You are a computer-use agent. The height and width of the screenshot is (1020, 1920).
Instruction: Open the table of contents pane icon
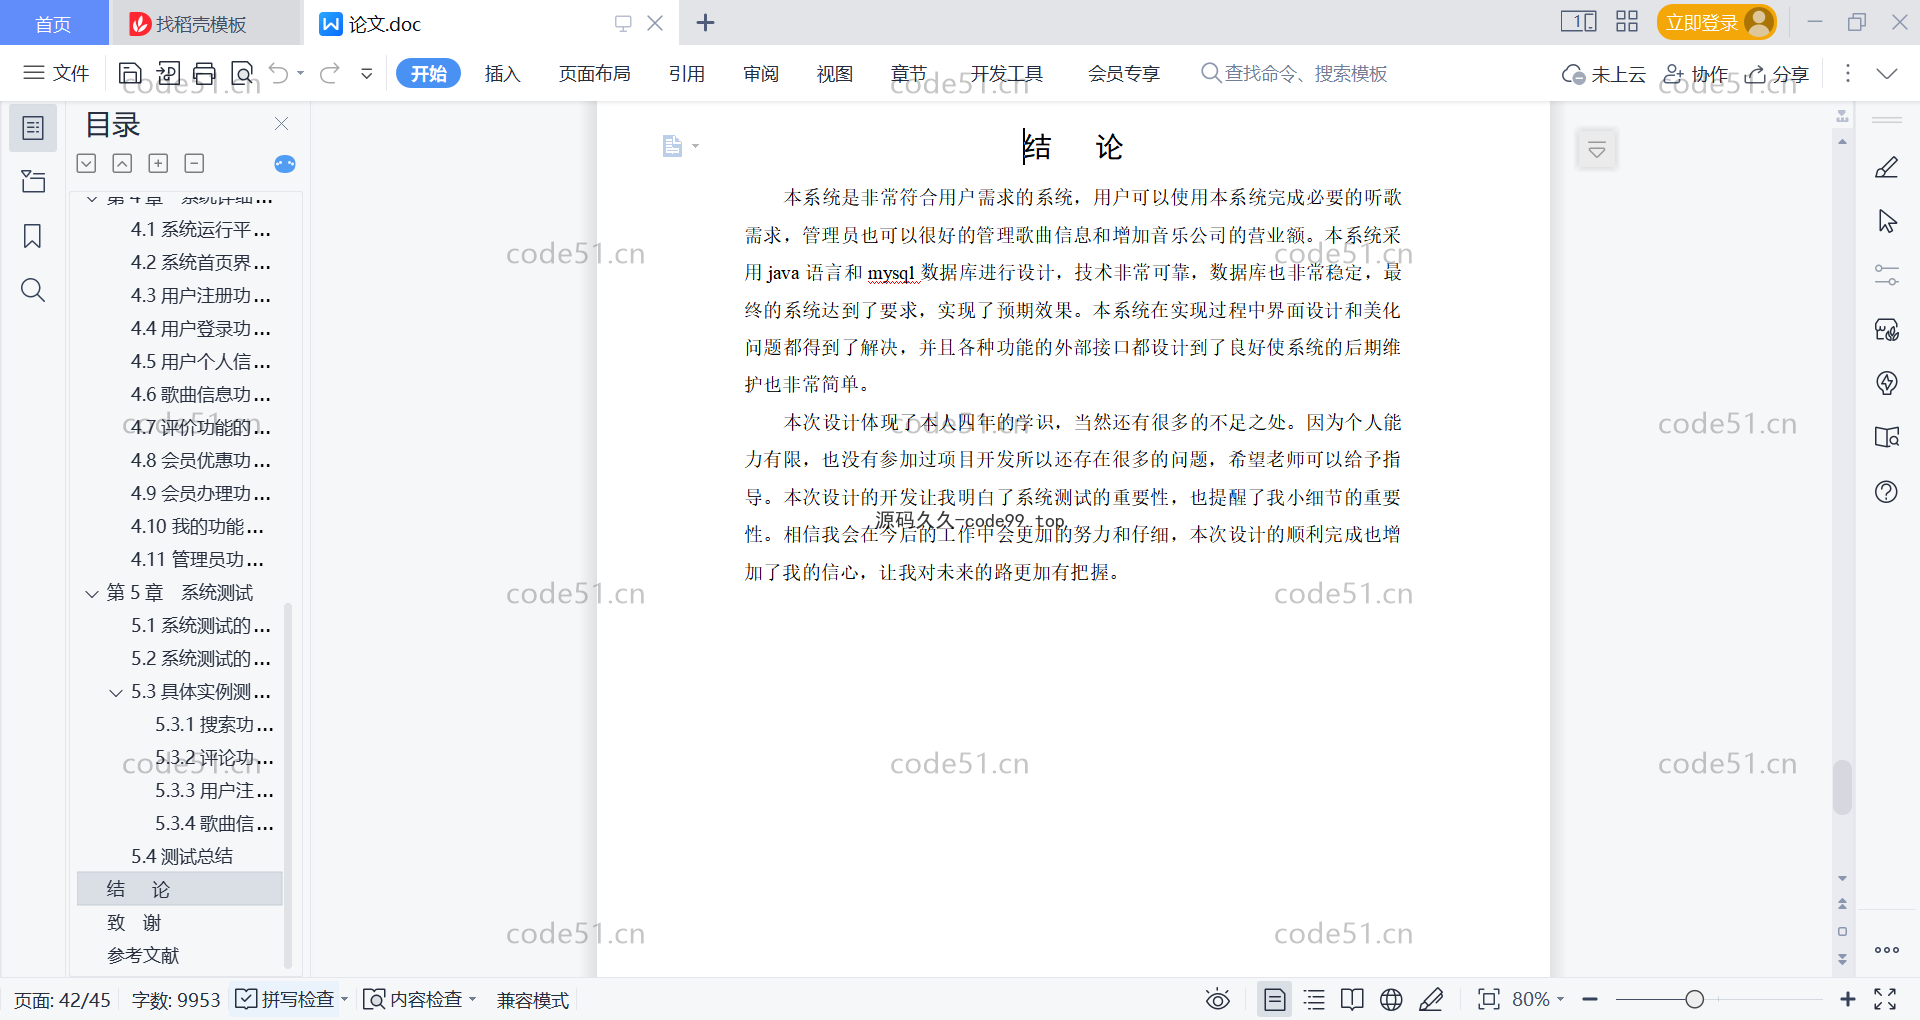33,128
